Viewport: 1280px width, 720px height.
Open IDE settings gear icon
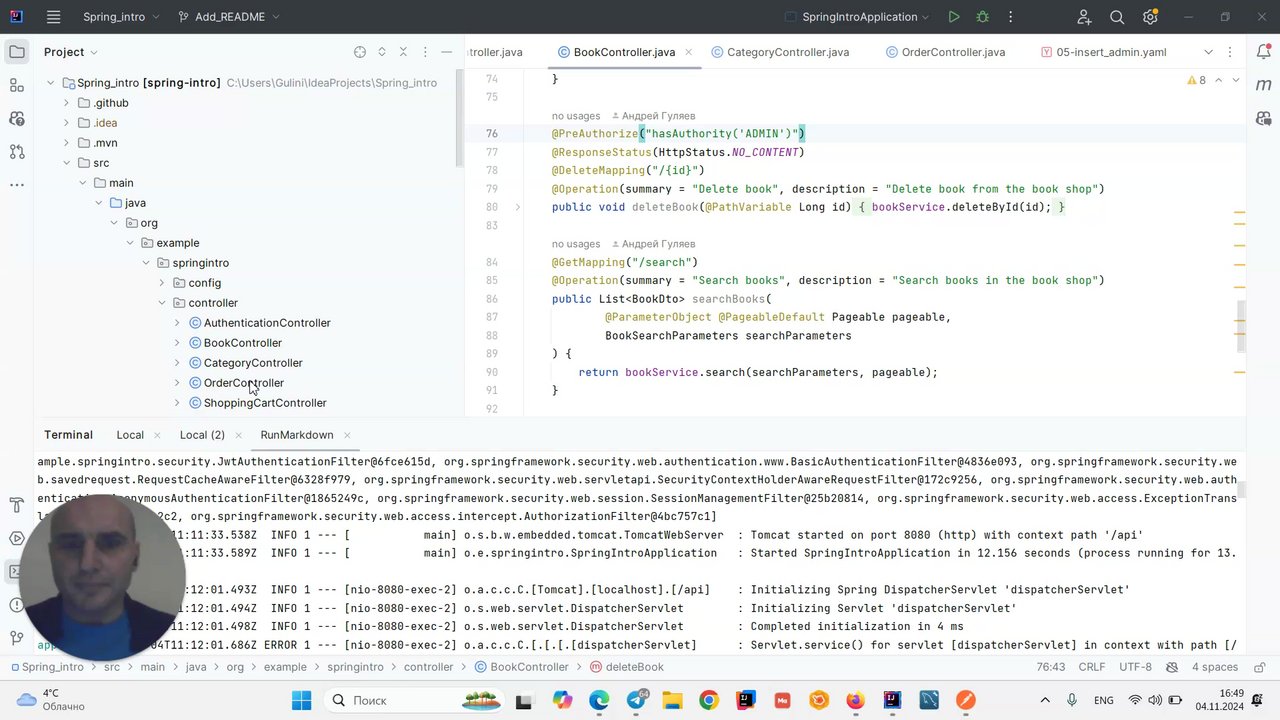coord(1150,17)
